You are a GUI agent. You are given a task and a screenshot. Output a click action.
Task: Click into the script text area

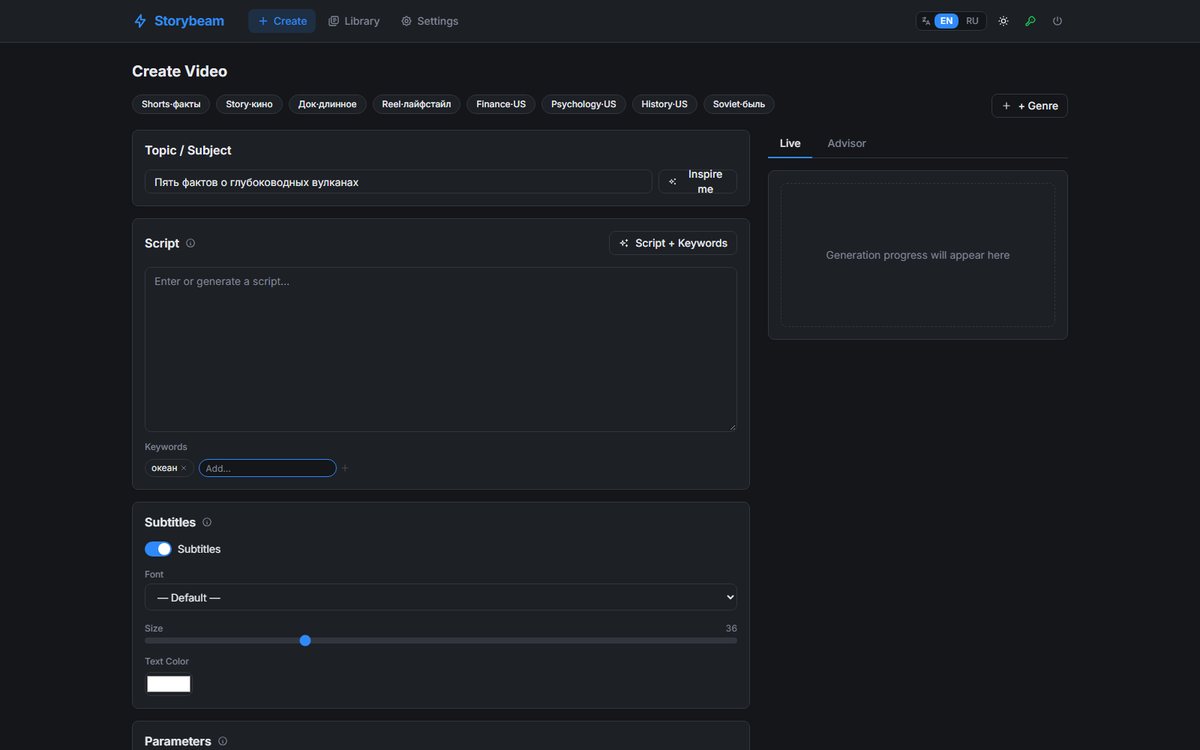(441, 349)
